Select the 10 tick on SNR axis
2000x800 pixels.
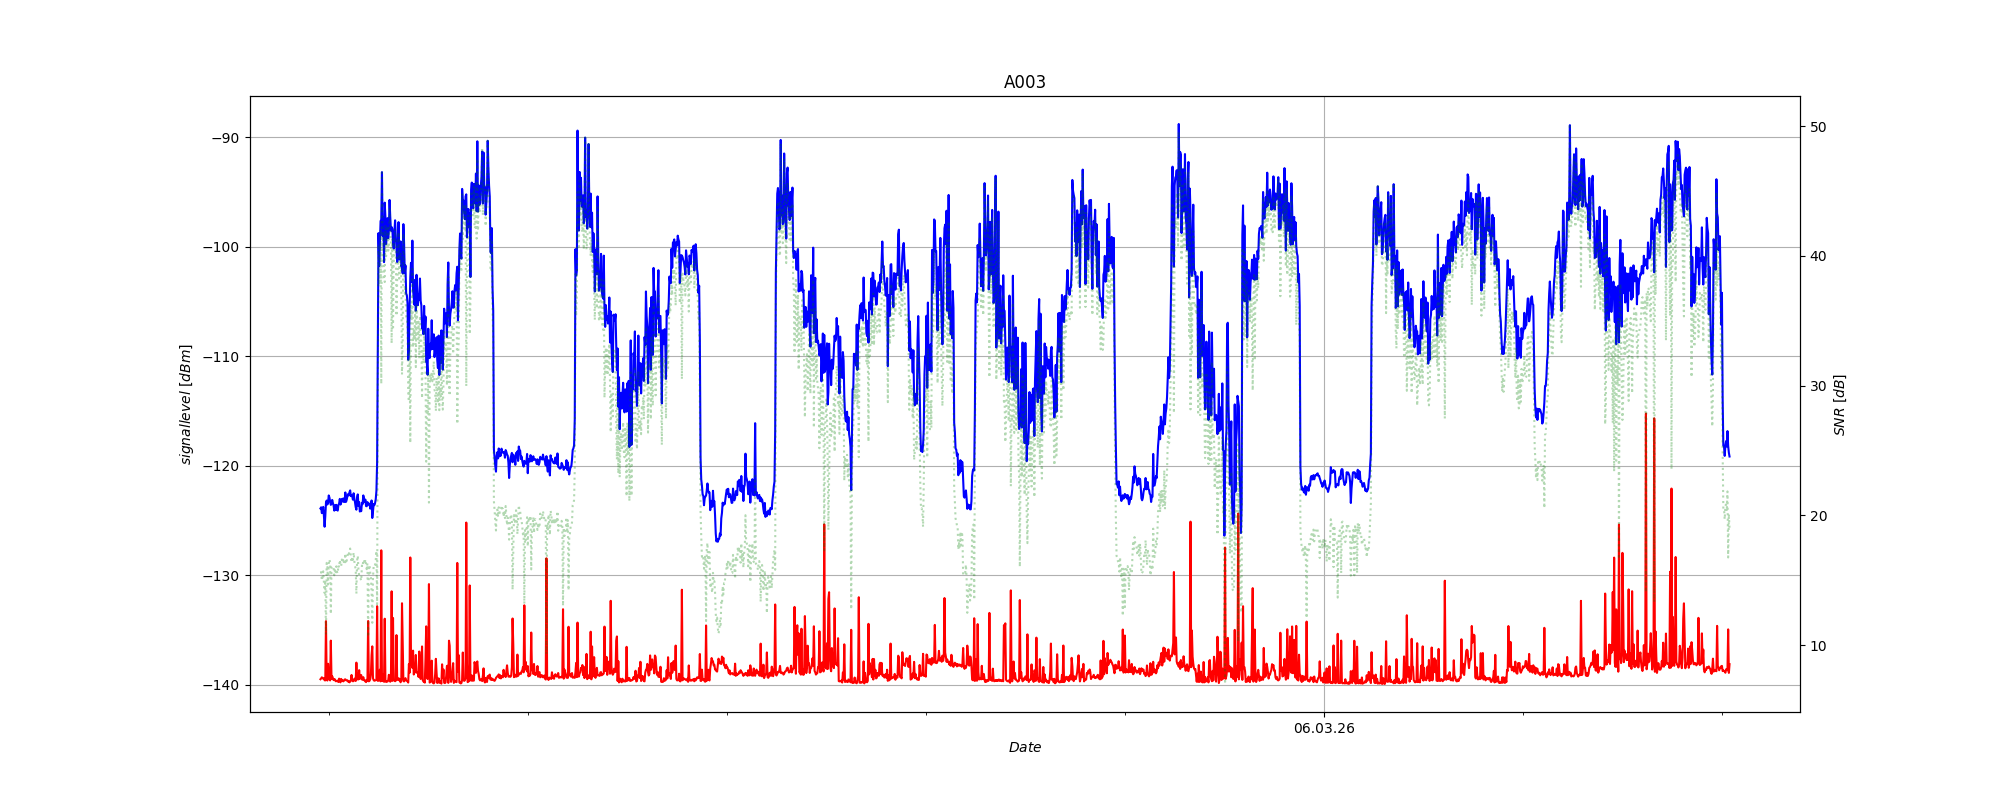(x=1818, y=646)
